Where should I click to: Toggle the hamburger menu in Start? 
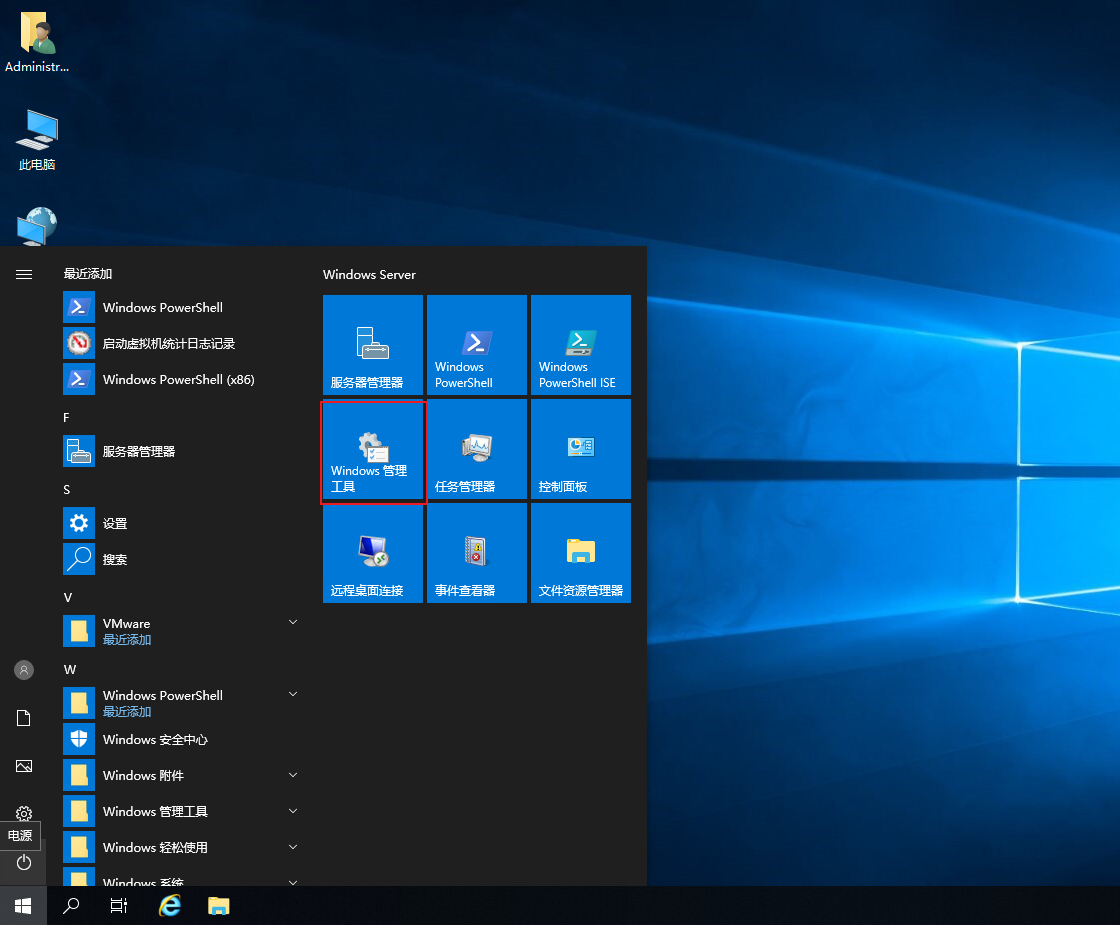click(x=24, y=274)
